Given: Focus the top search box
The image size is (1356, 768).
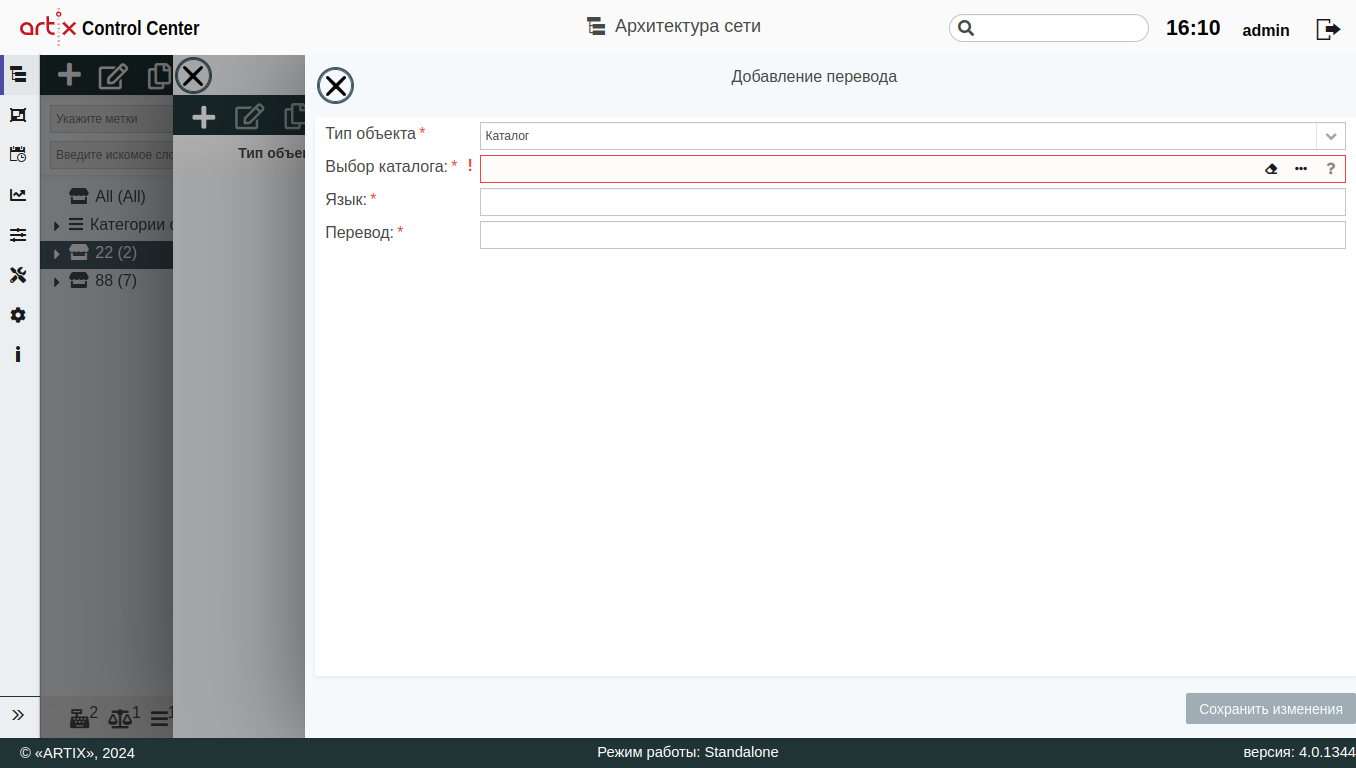Looking at the screenshot, I should point(1050,28).
